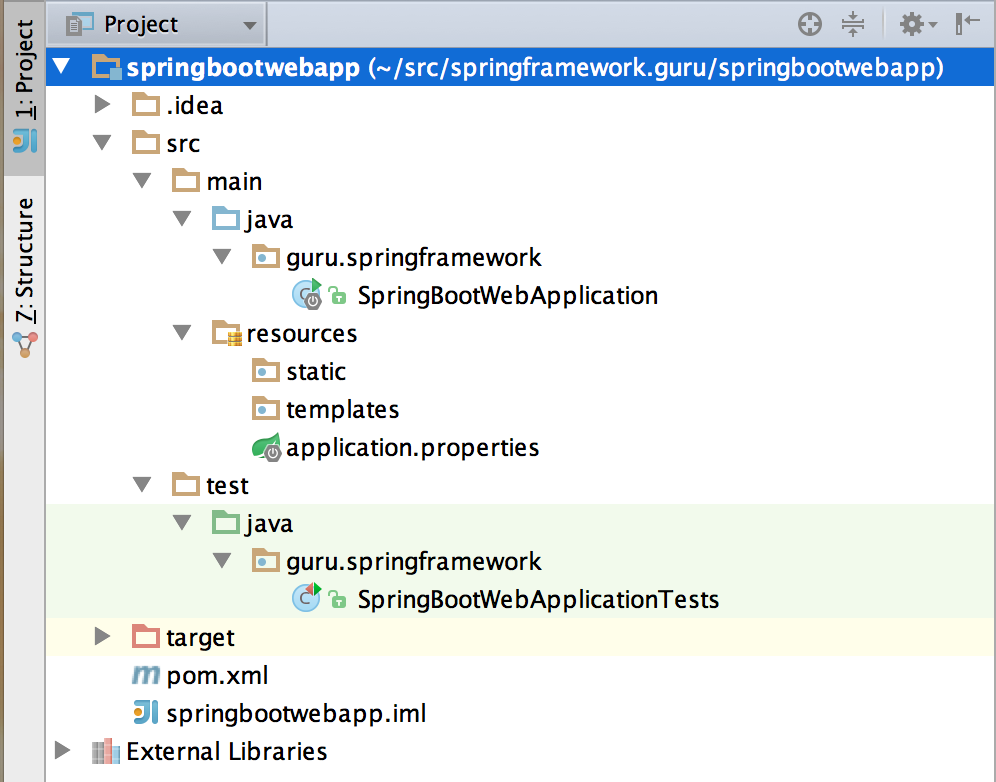This screenshot has width=996, height=782.
Task: Click the resources folder icon
Action: [x=226, y=333]
